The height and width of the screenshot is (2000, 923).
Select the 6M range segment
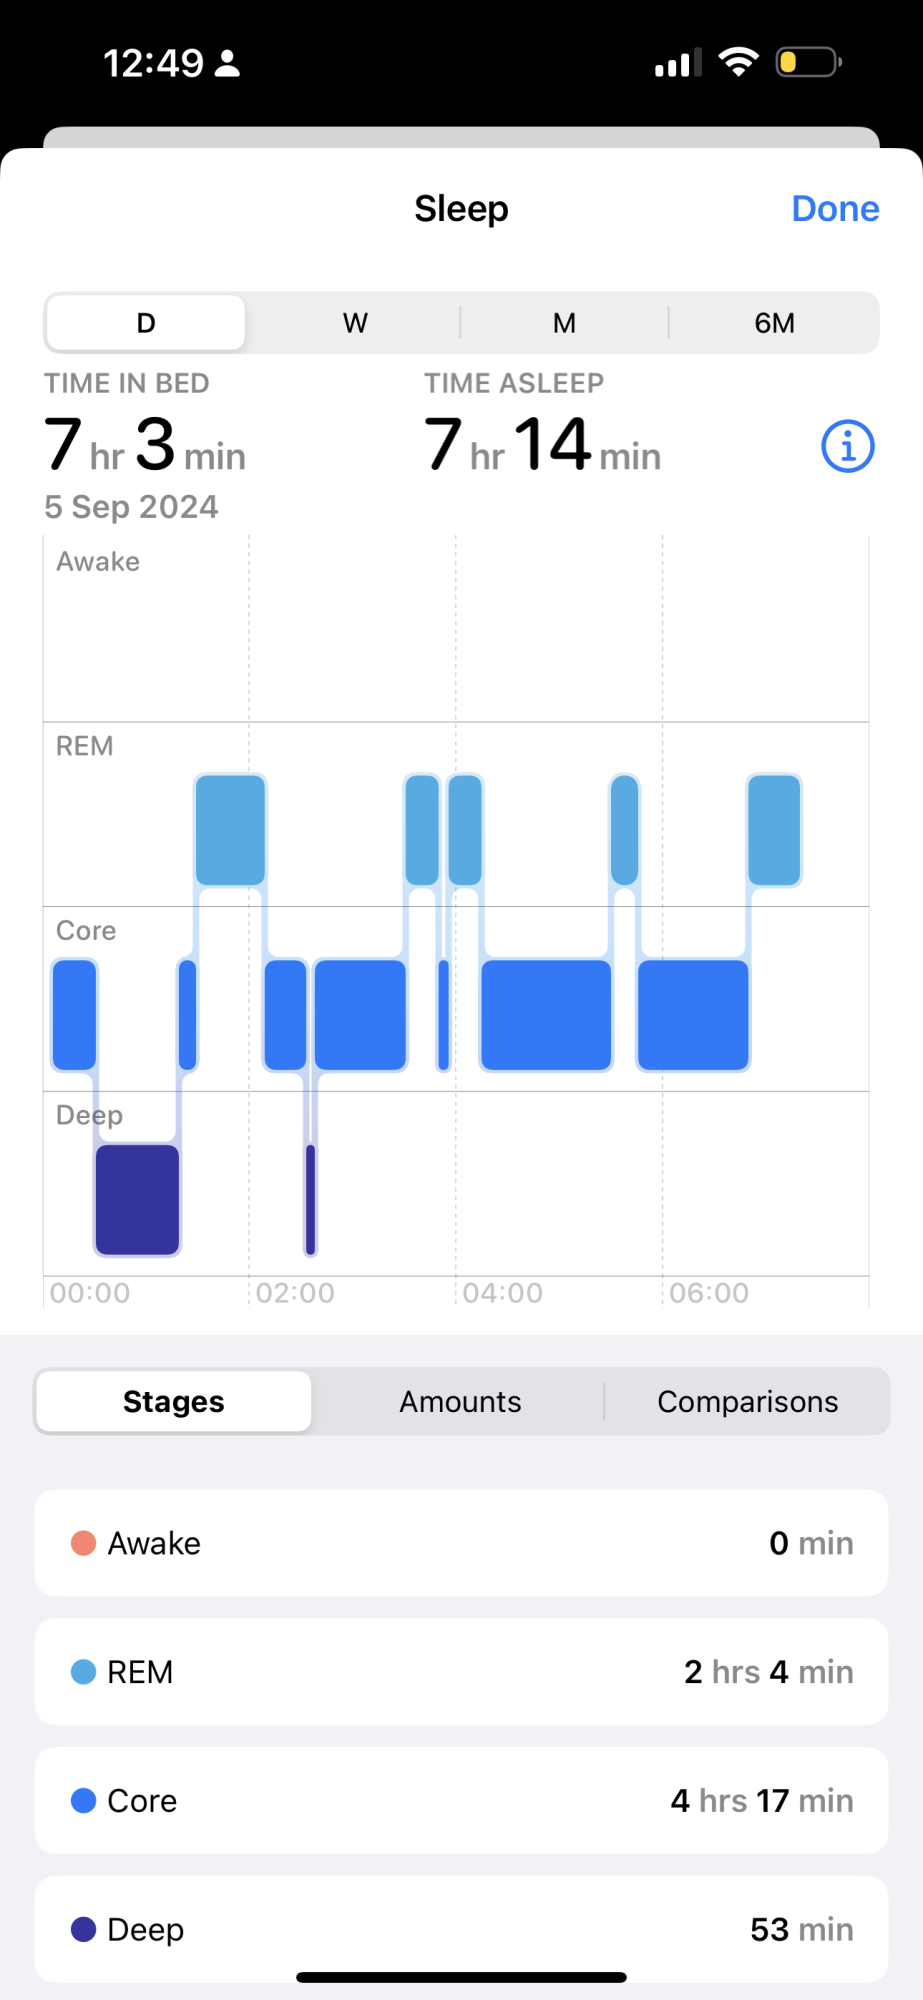[x=774, y=323]
